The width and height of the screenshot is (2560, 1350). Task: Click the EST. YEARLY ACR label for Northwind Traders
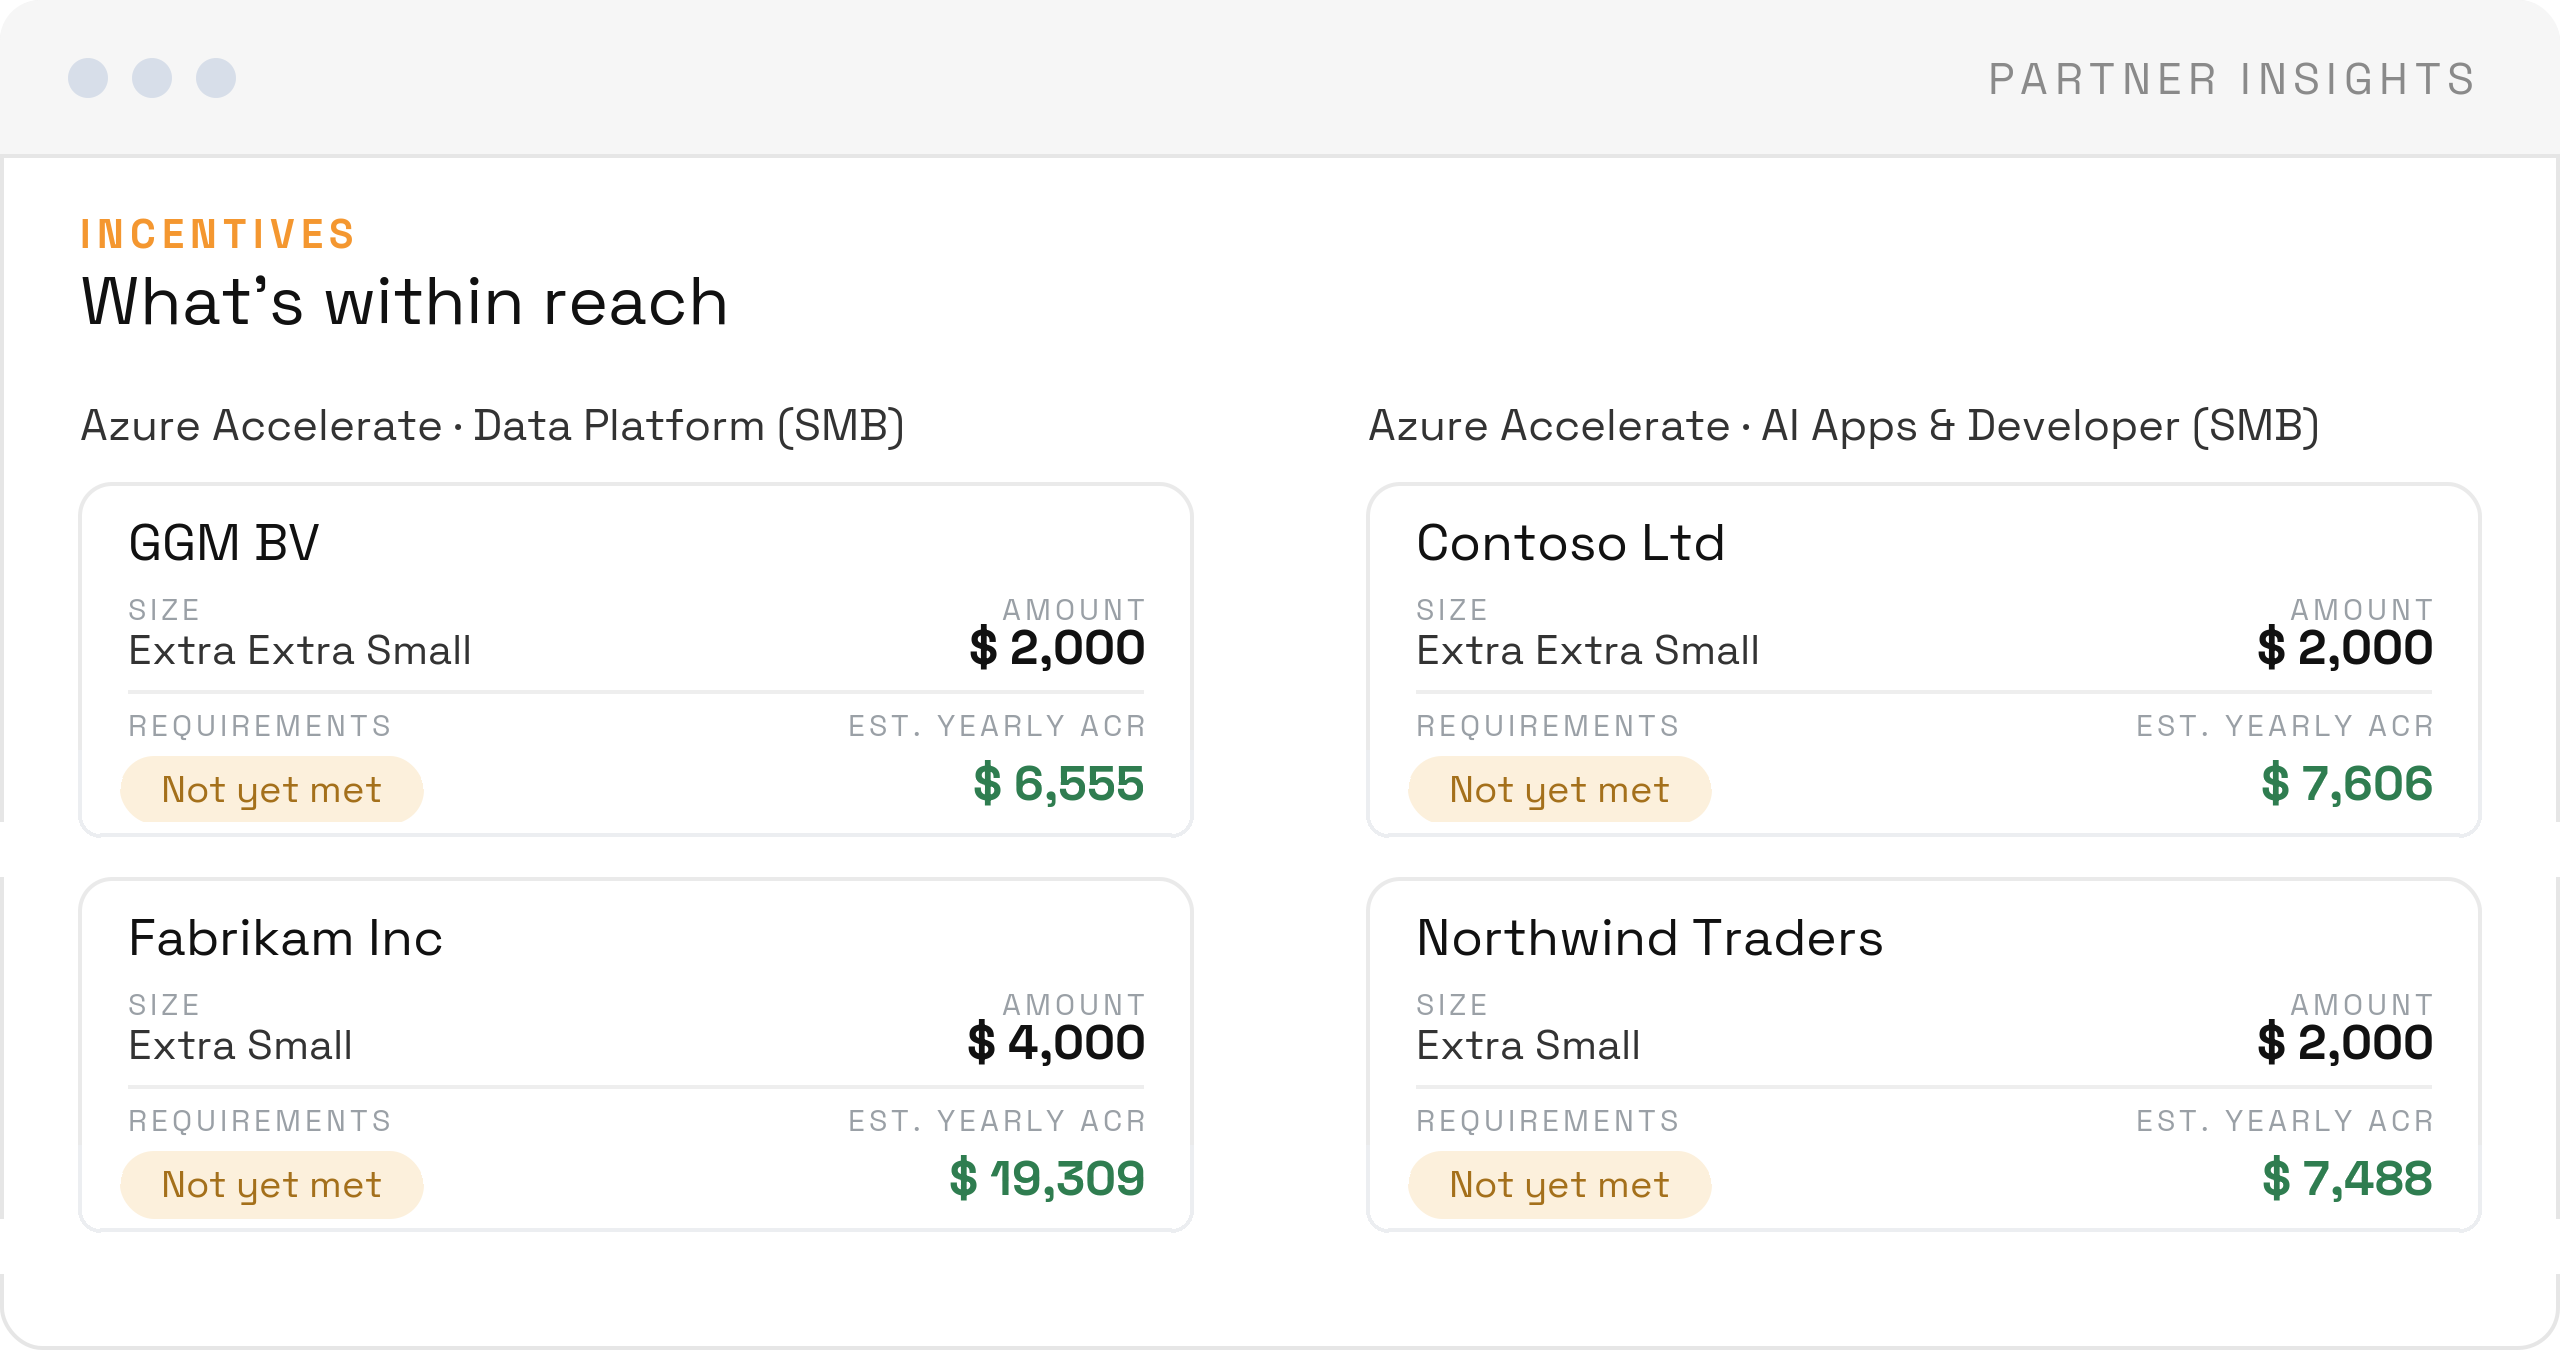click(x=2285, y=1121)
